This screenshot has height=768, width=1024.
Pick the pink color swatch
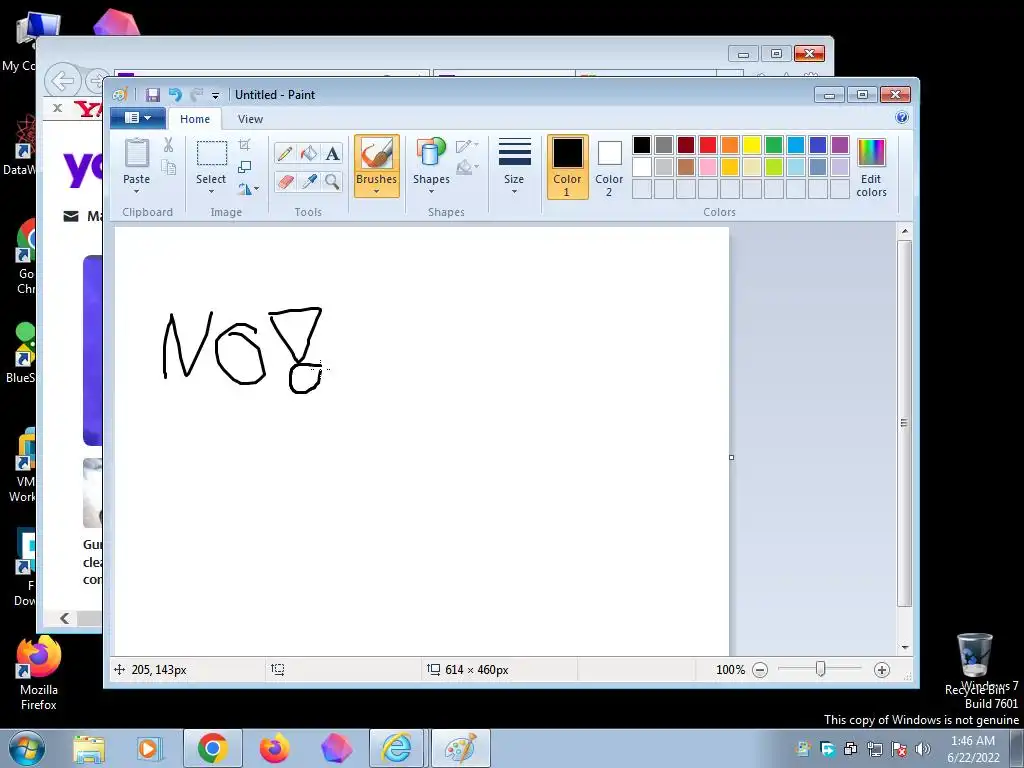point(708,167)
